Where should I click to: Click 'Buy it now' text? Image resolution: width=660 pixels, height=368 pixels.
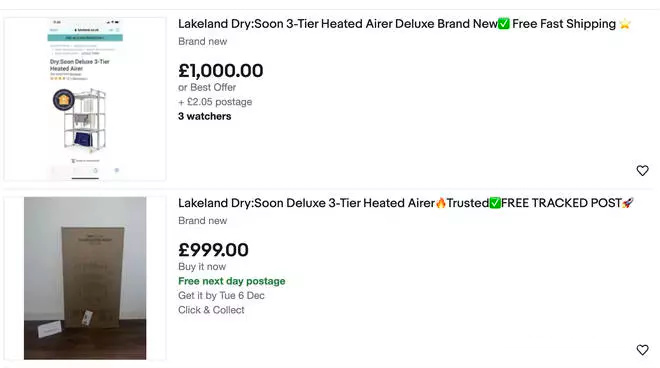[202, 267]
